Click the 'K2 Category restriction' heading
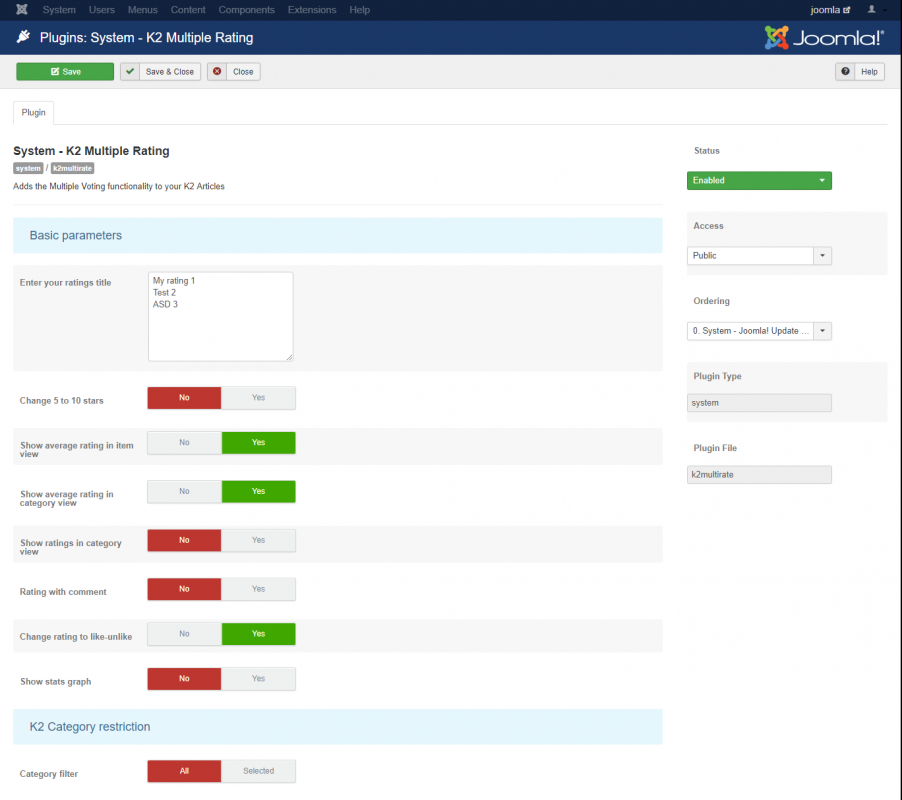902x800 pixels. coord(90,727)
